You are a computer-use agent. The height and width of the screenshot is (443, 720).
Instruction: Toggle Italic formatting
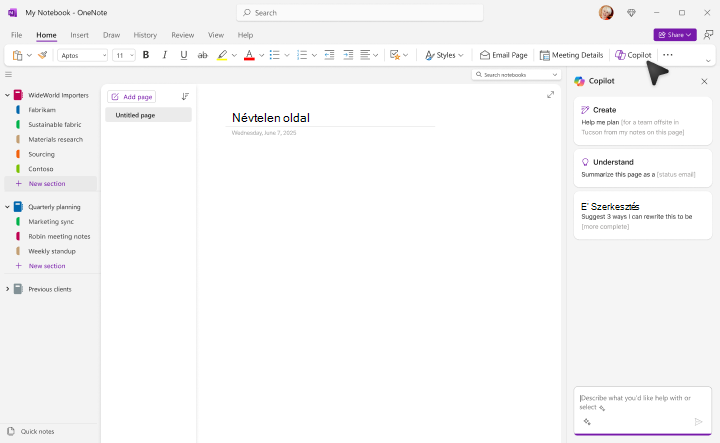tap(164, 55)
